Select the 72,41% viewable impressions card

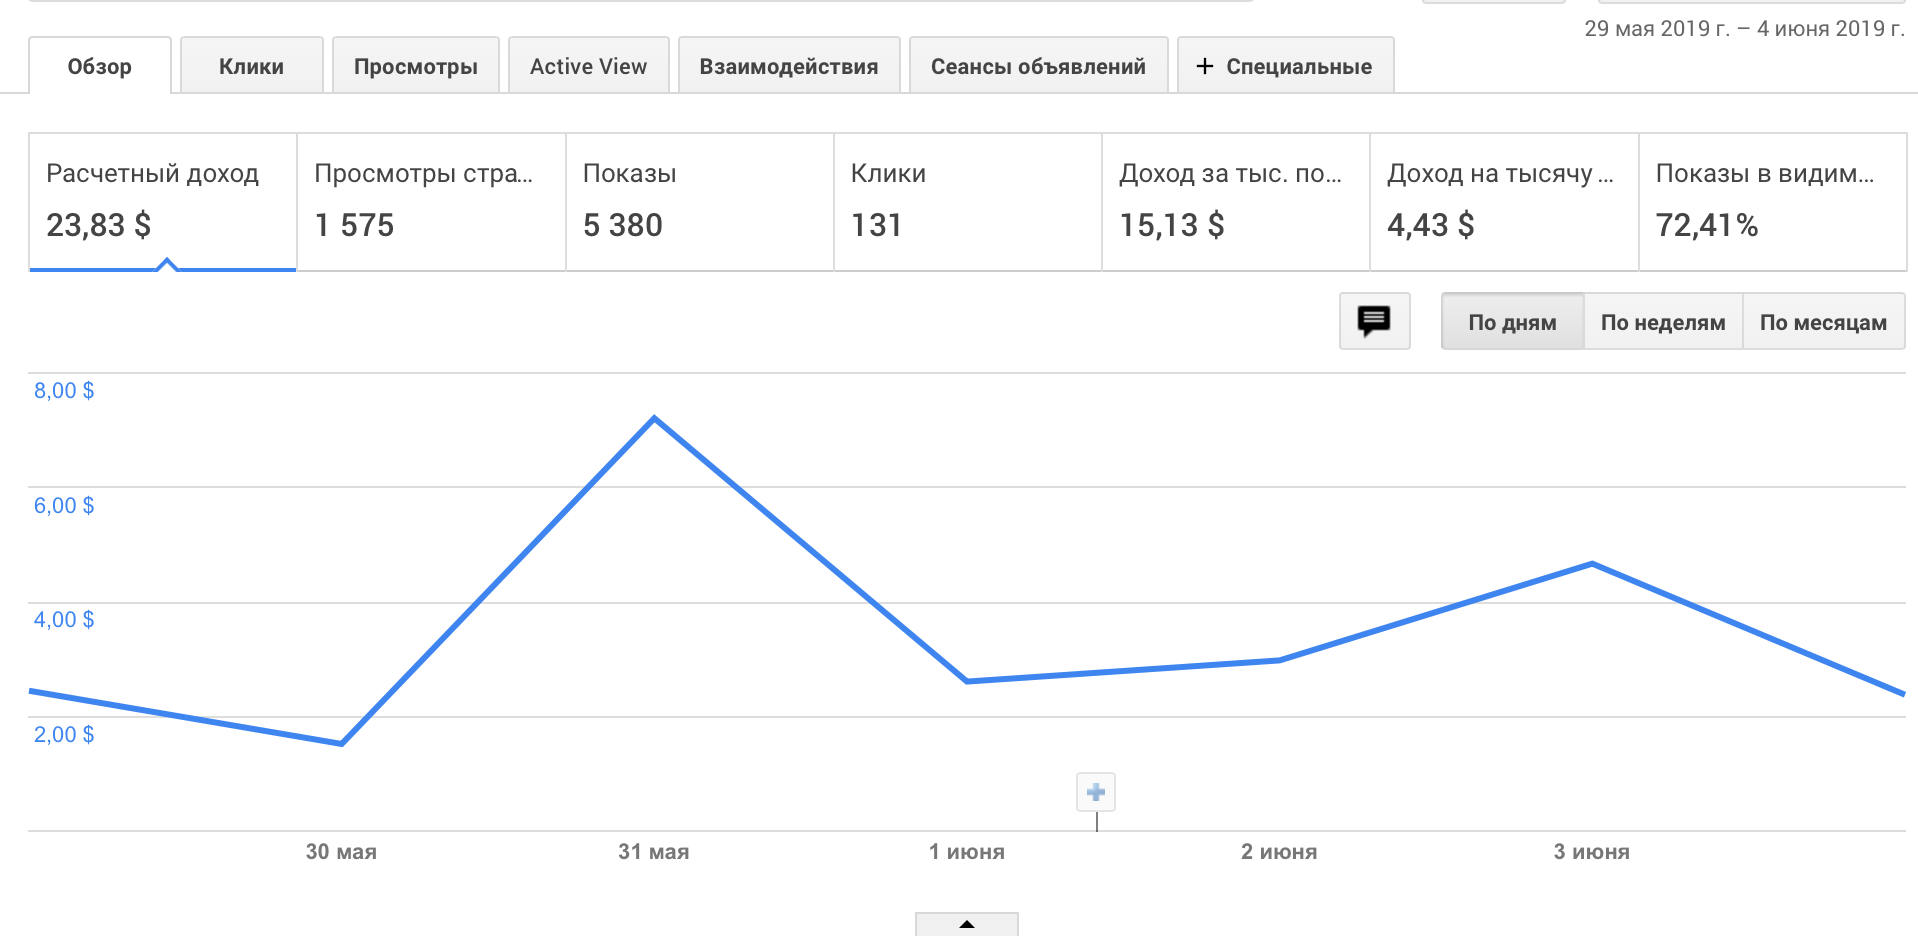[1772, 201]
